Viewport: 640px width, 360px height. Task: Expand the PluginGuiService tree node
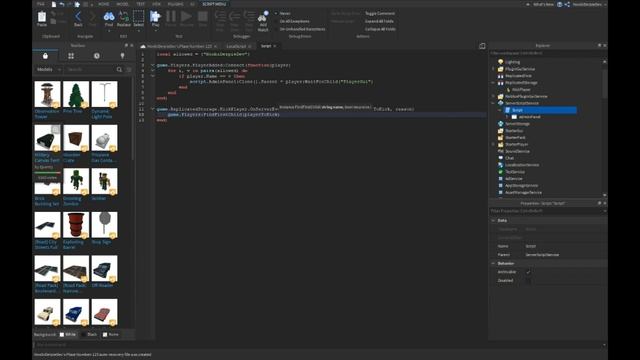point(493,69)
